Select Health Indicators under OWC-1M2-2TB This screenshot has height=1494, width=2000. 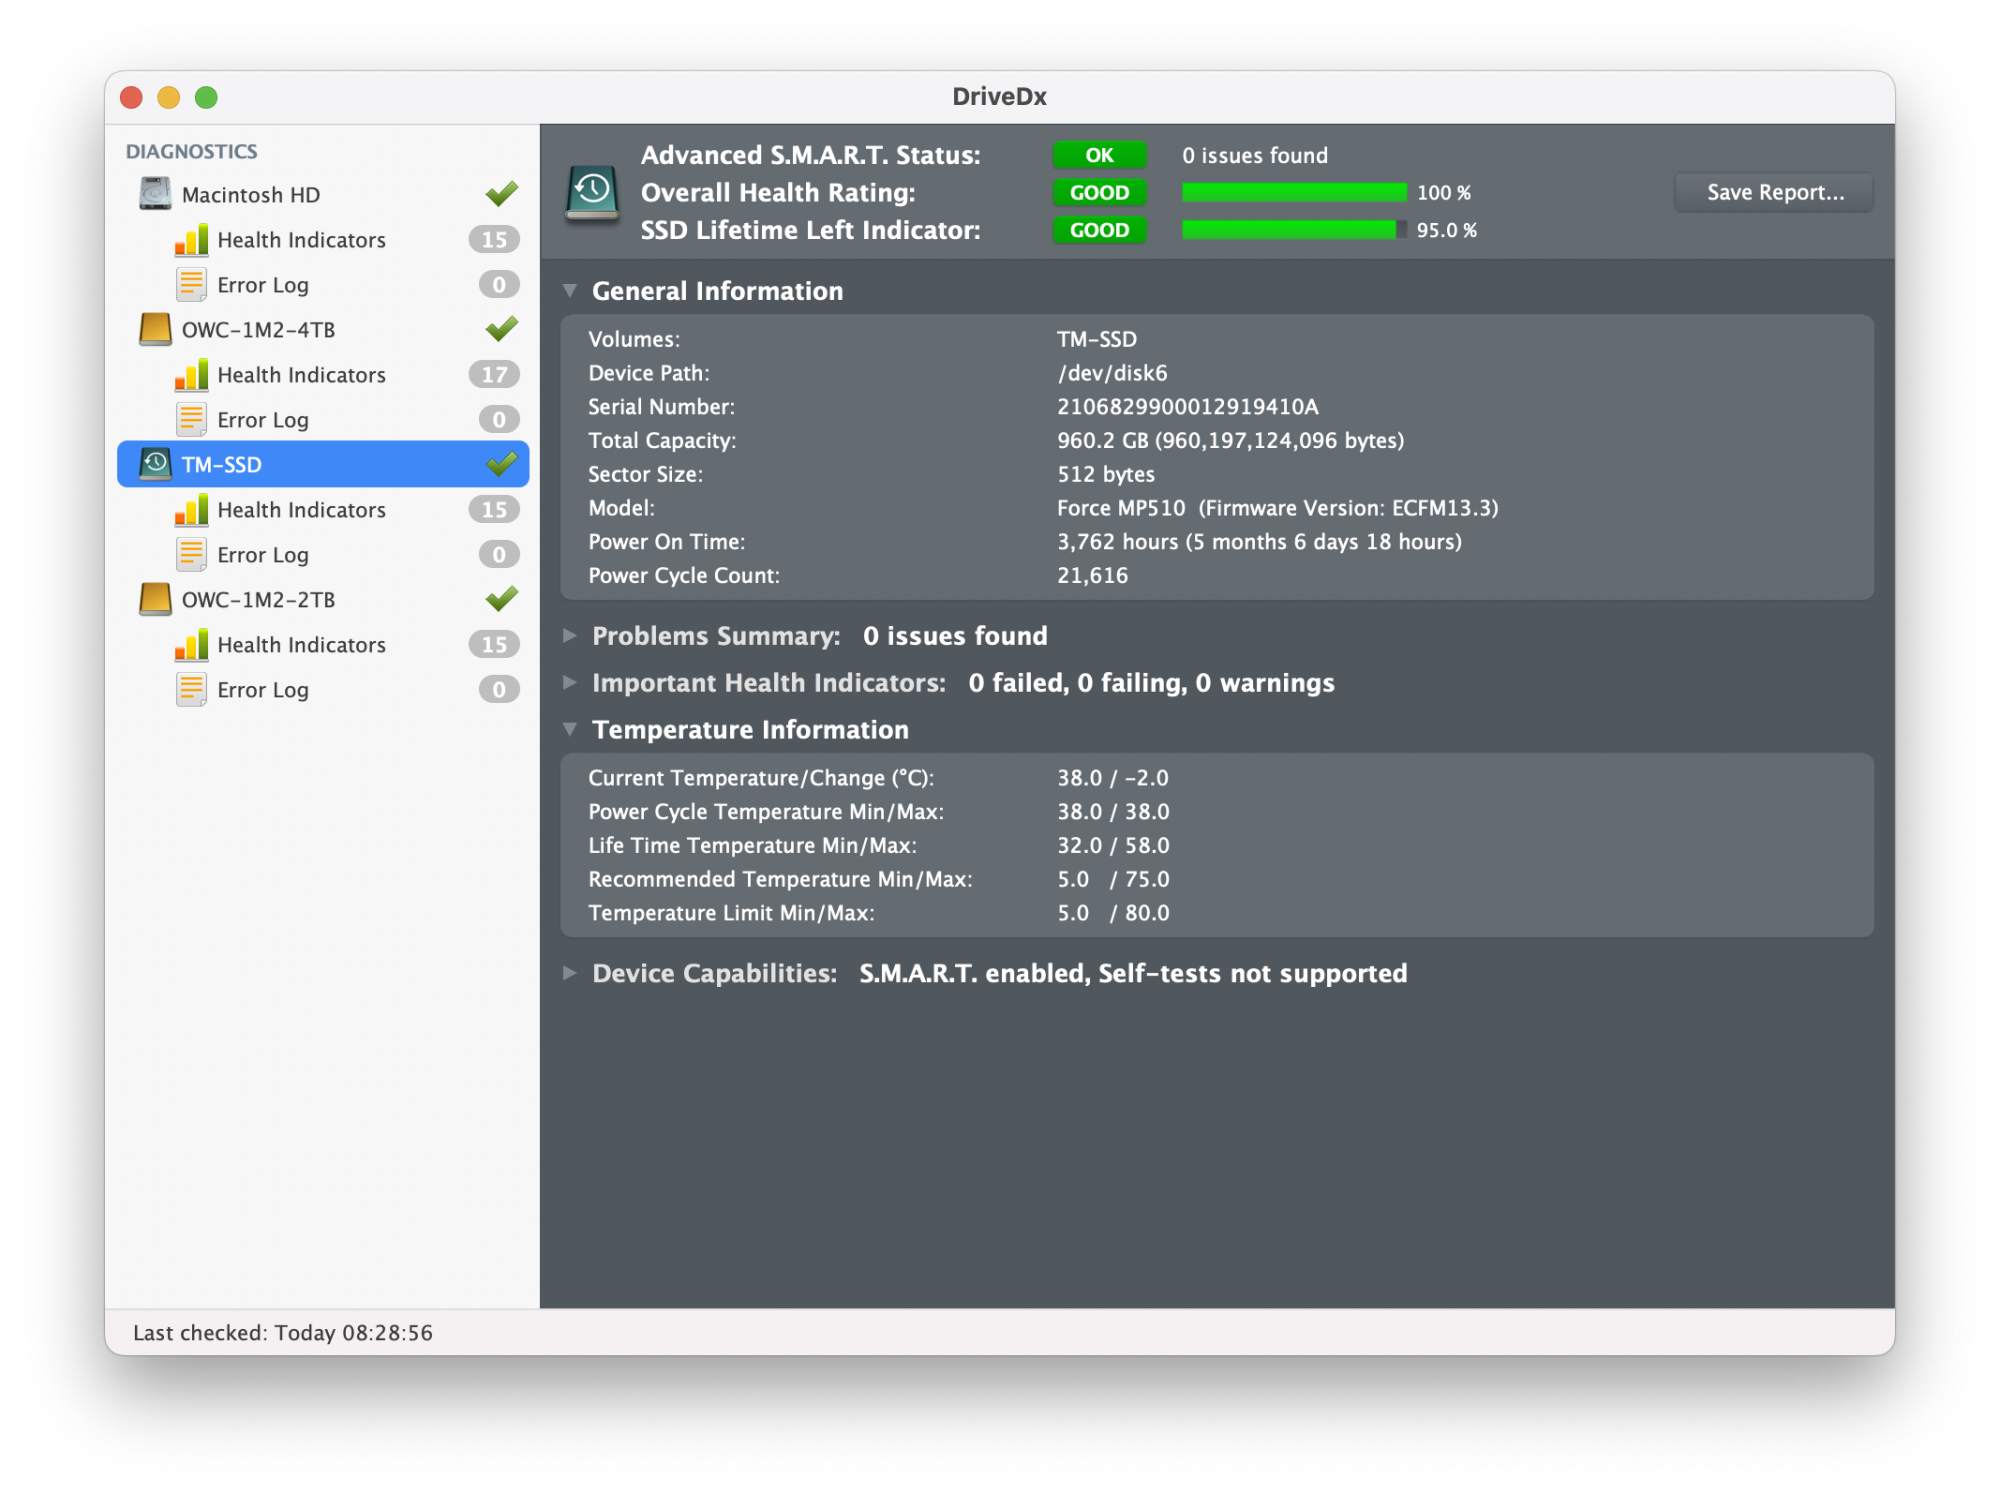pyautogui.click(x=301, y=645)
